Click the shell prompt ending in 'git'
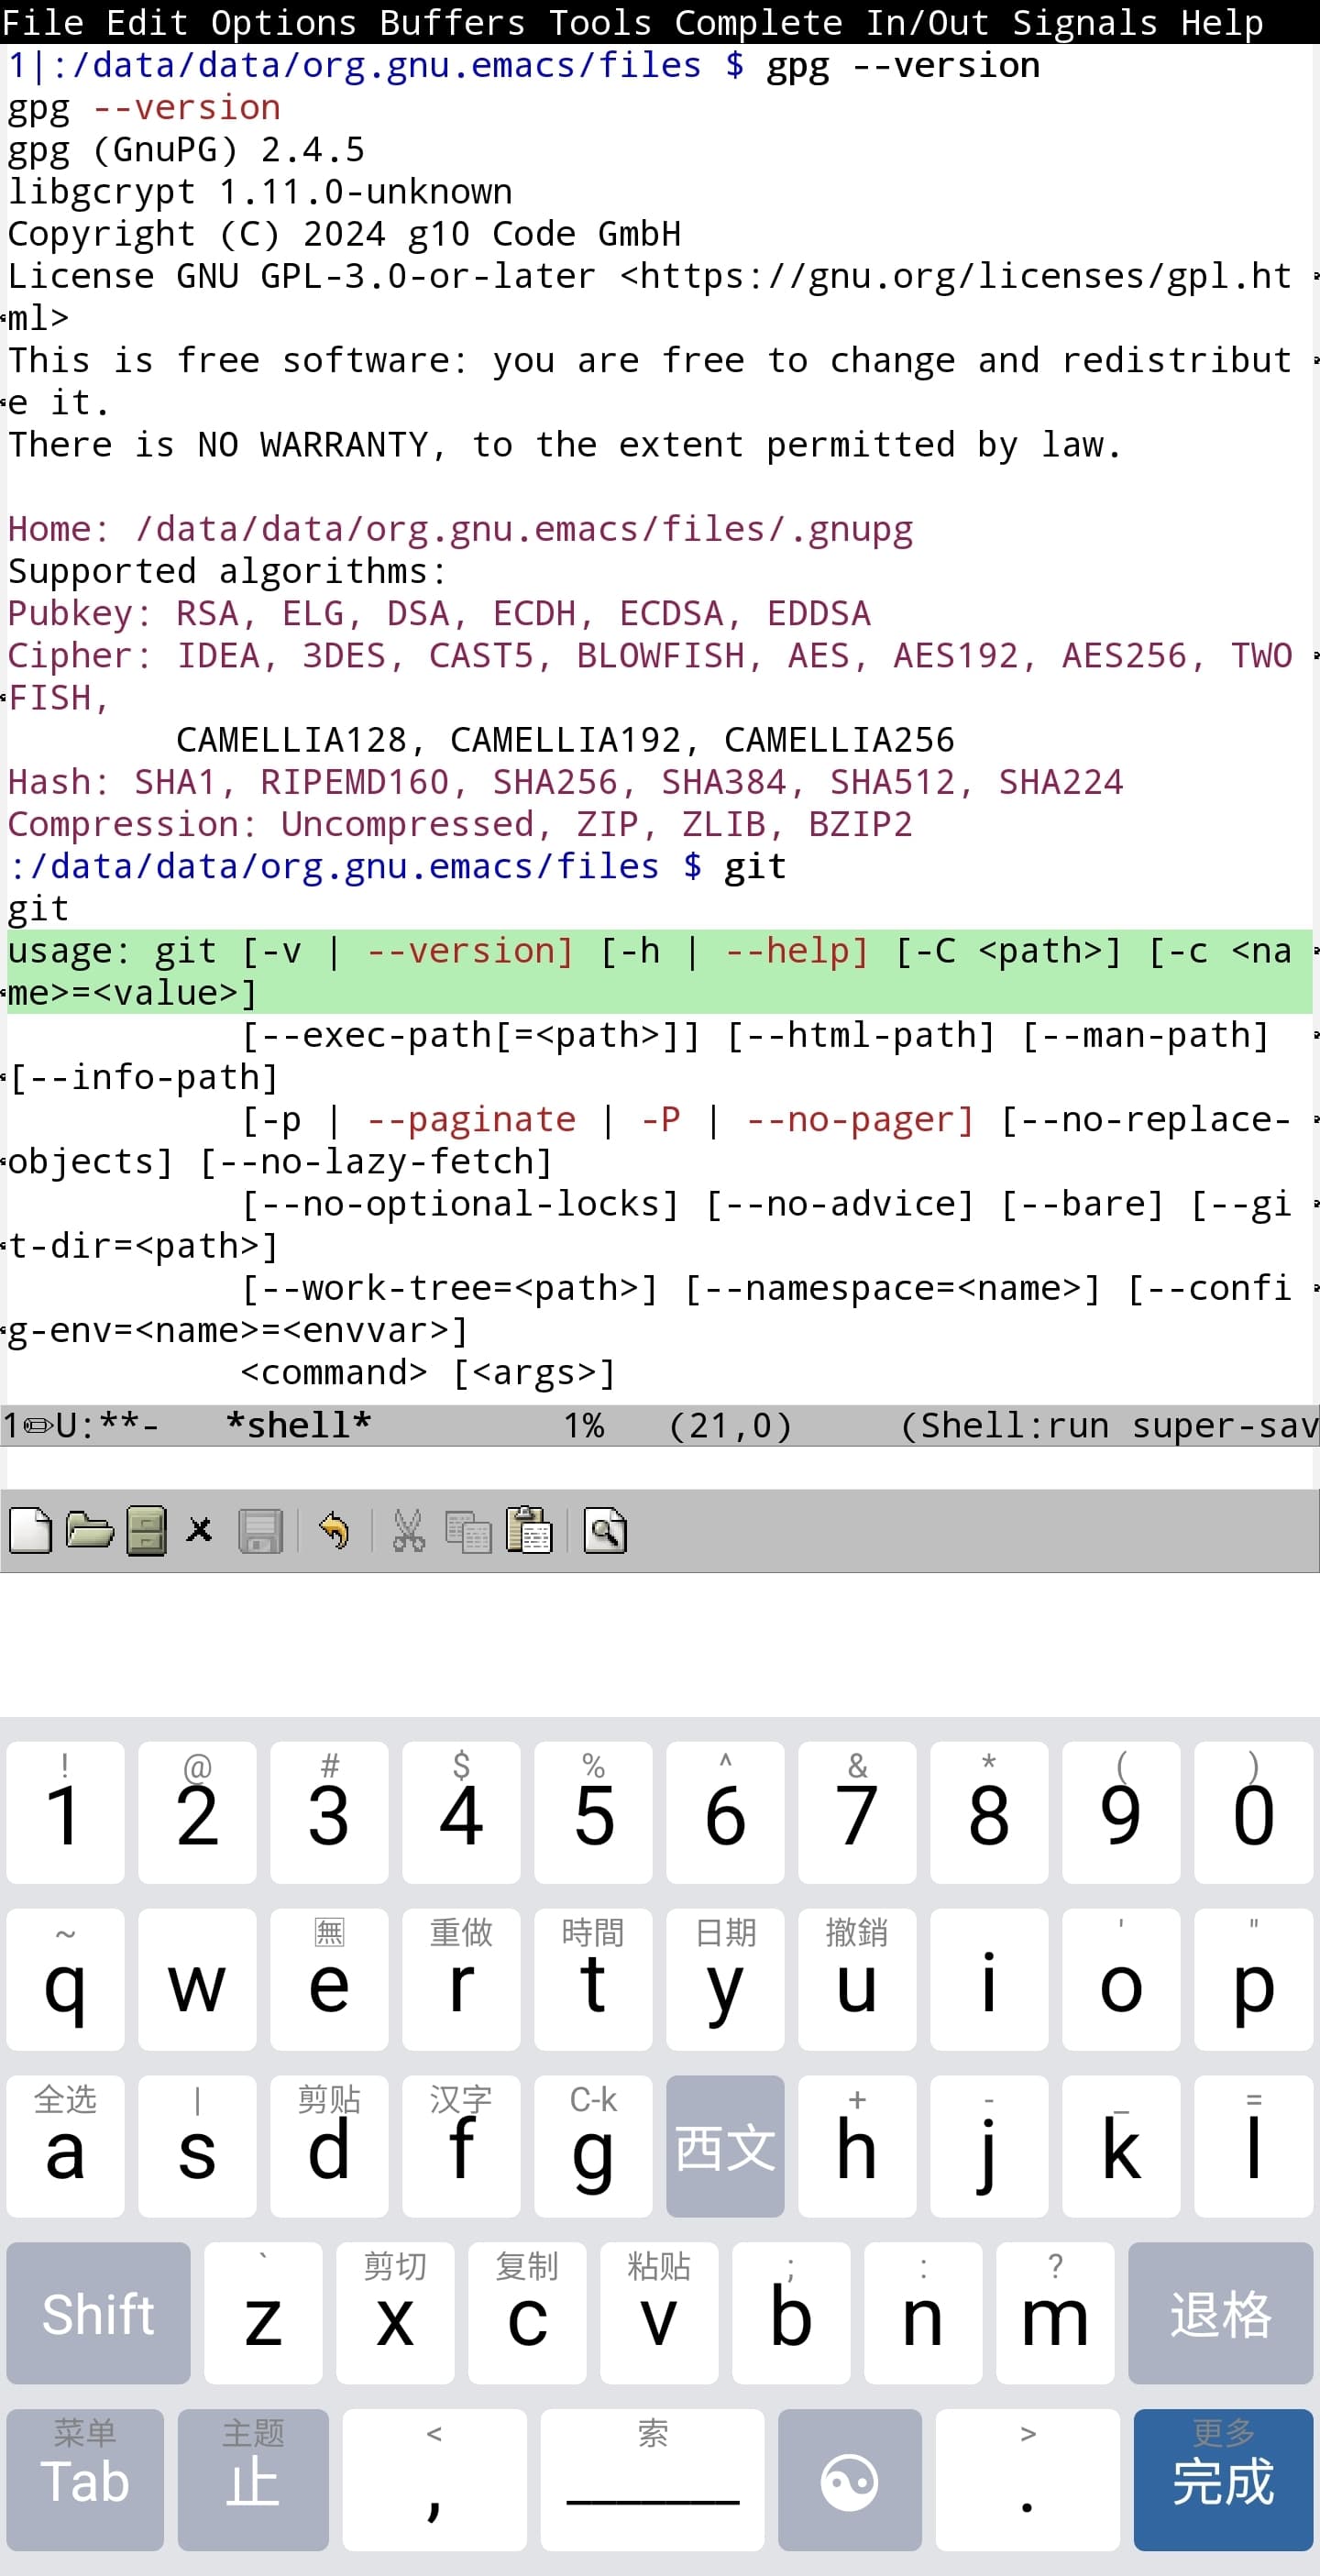The width and height of the screenshot is (1320, 2576). [397, 866]
